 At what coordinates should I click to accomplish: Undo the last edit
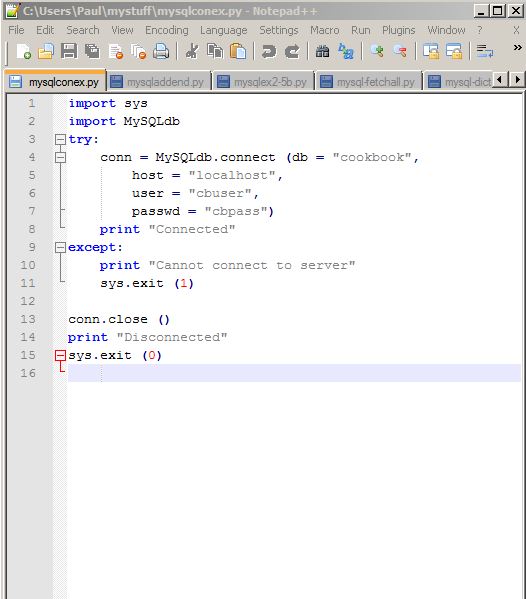269,51
